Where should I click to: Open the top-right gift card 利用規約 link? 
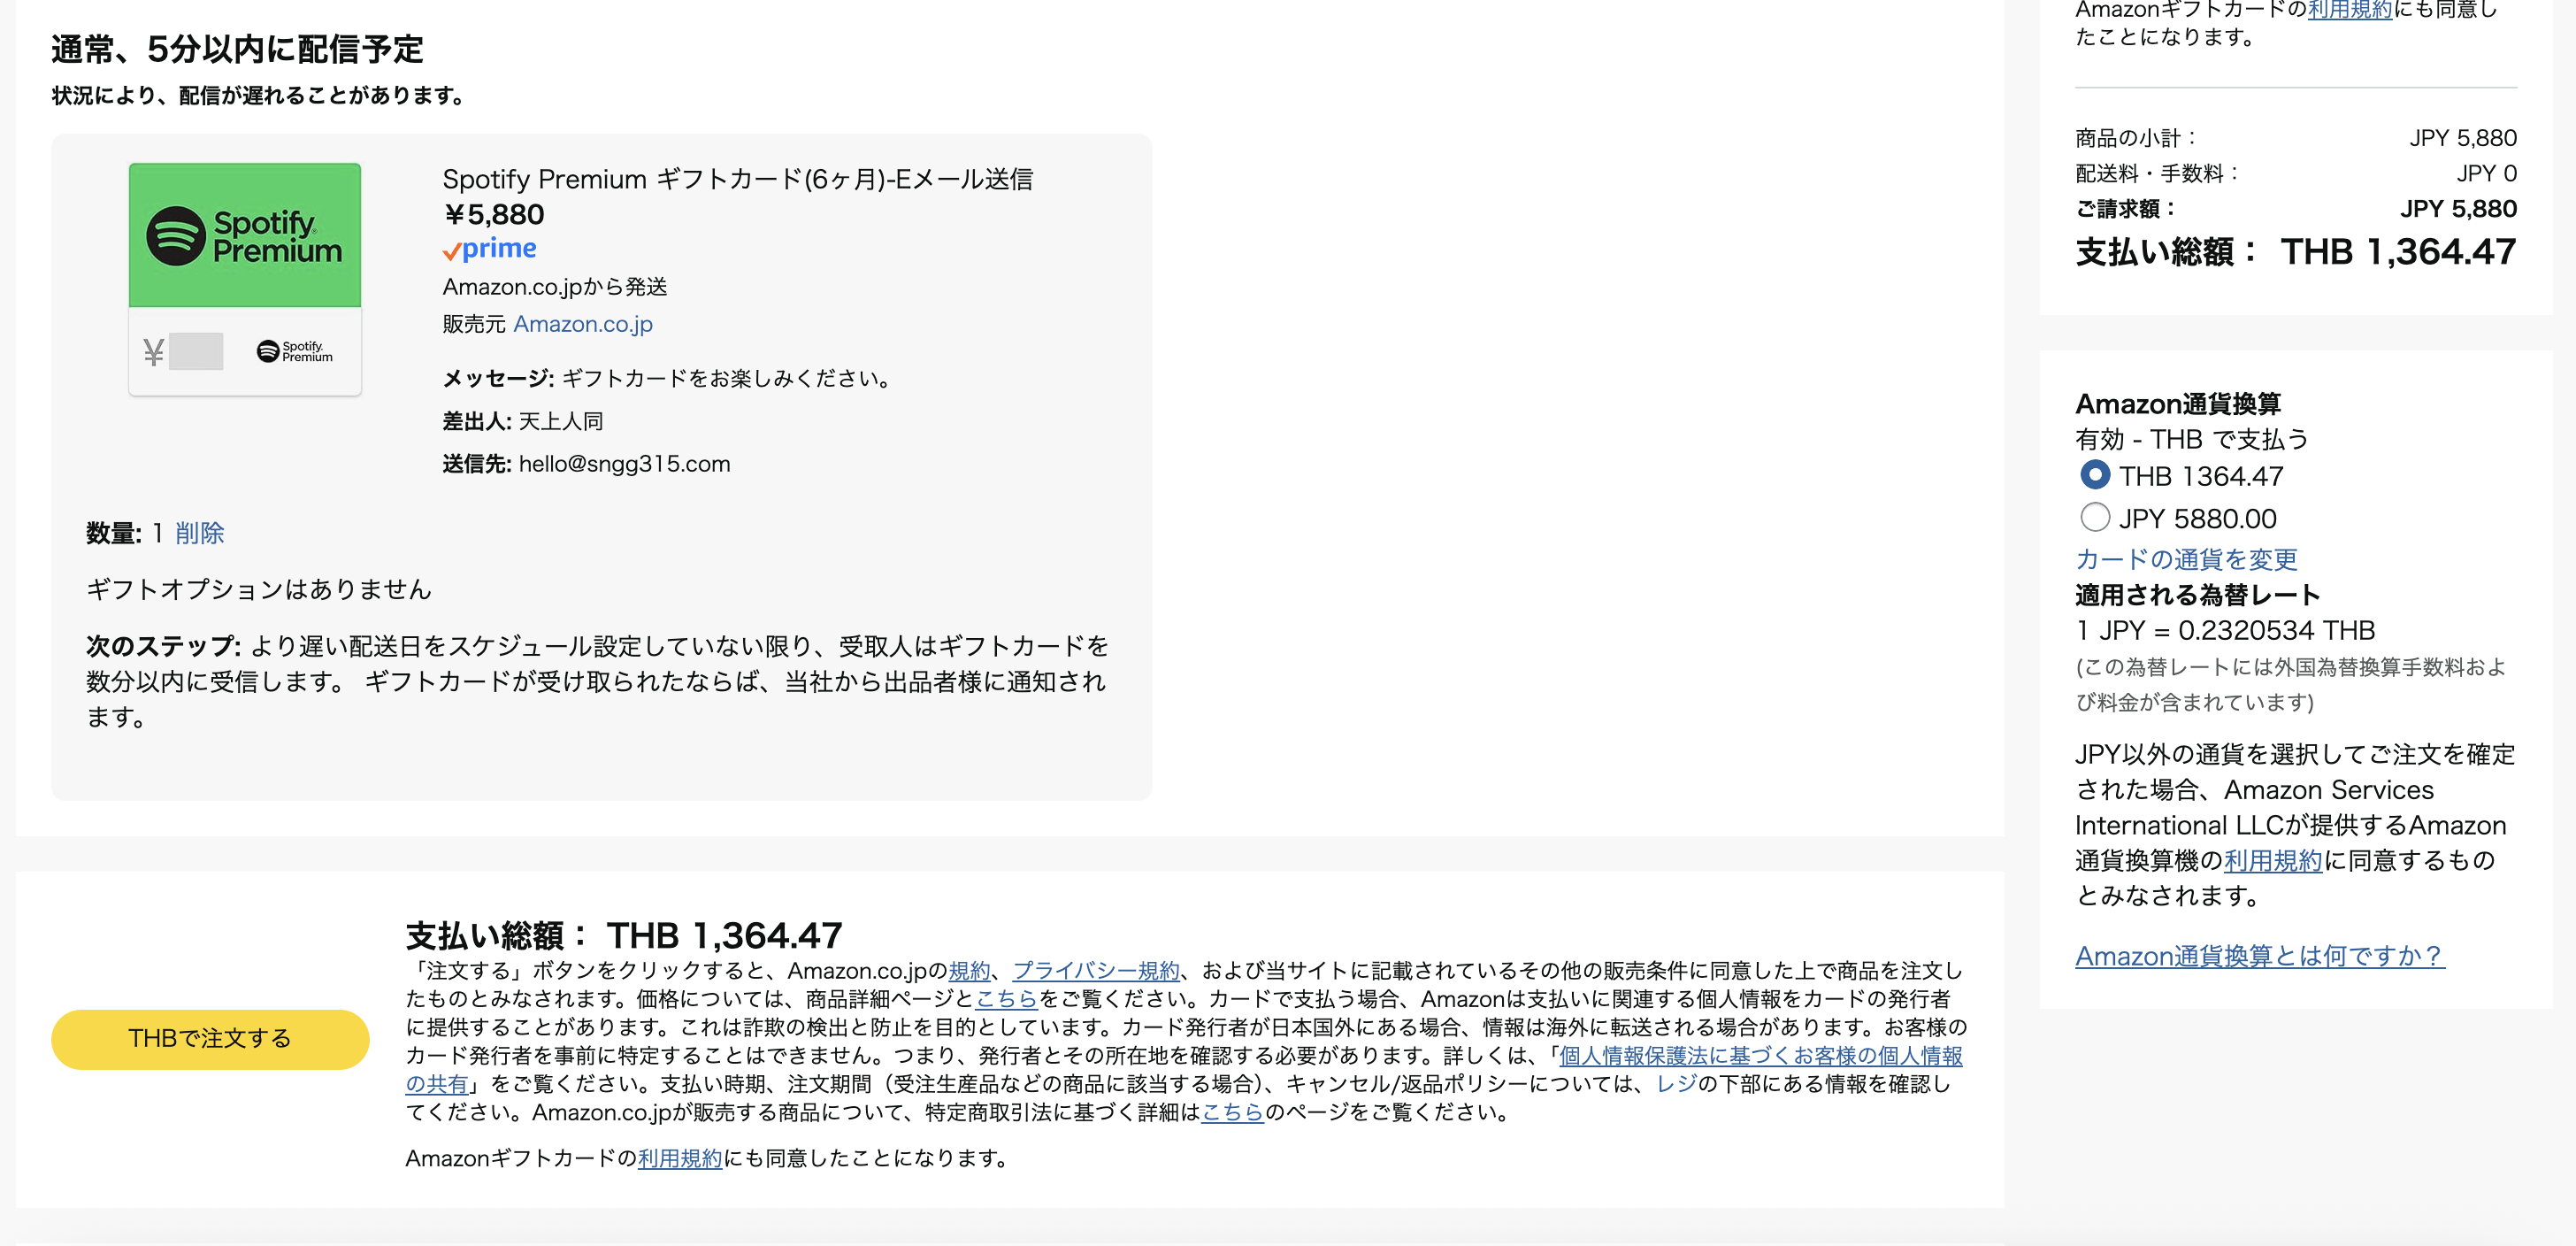point(2350,10)
